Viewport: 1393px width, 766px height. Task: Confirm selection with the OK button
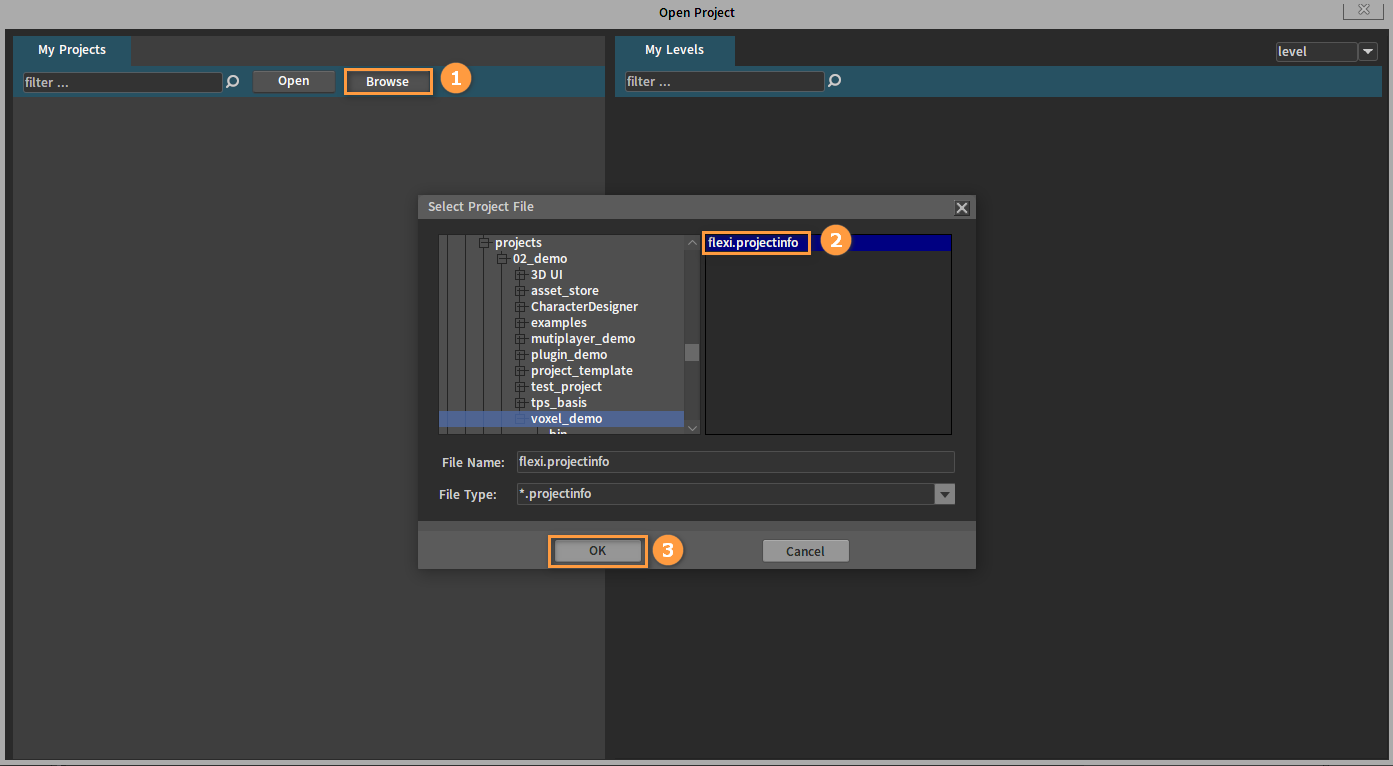(x=597, y=551)
